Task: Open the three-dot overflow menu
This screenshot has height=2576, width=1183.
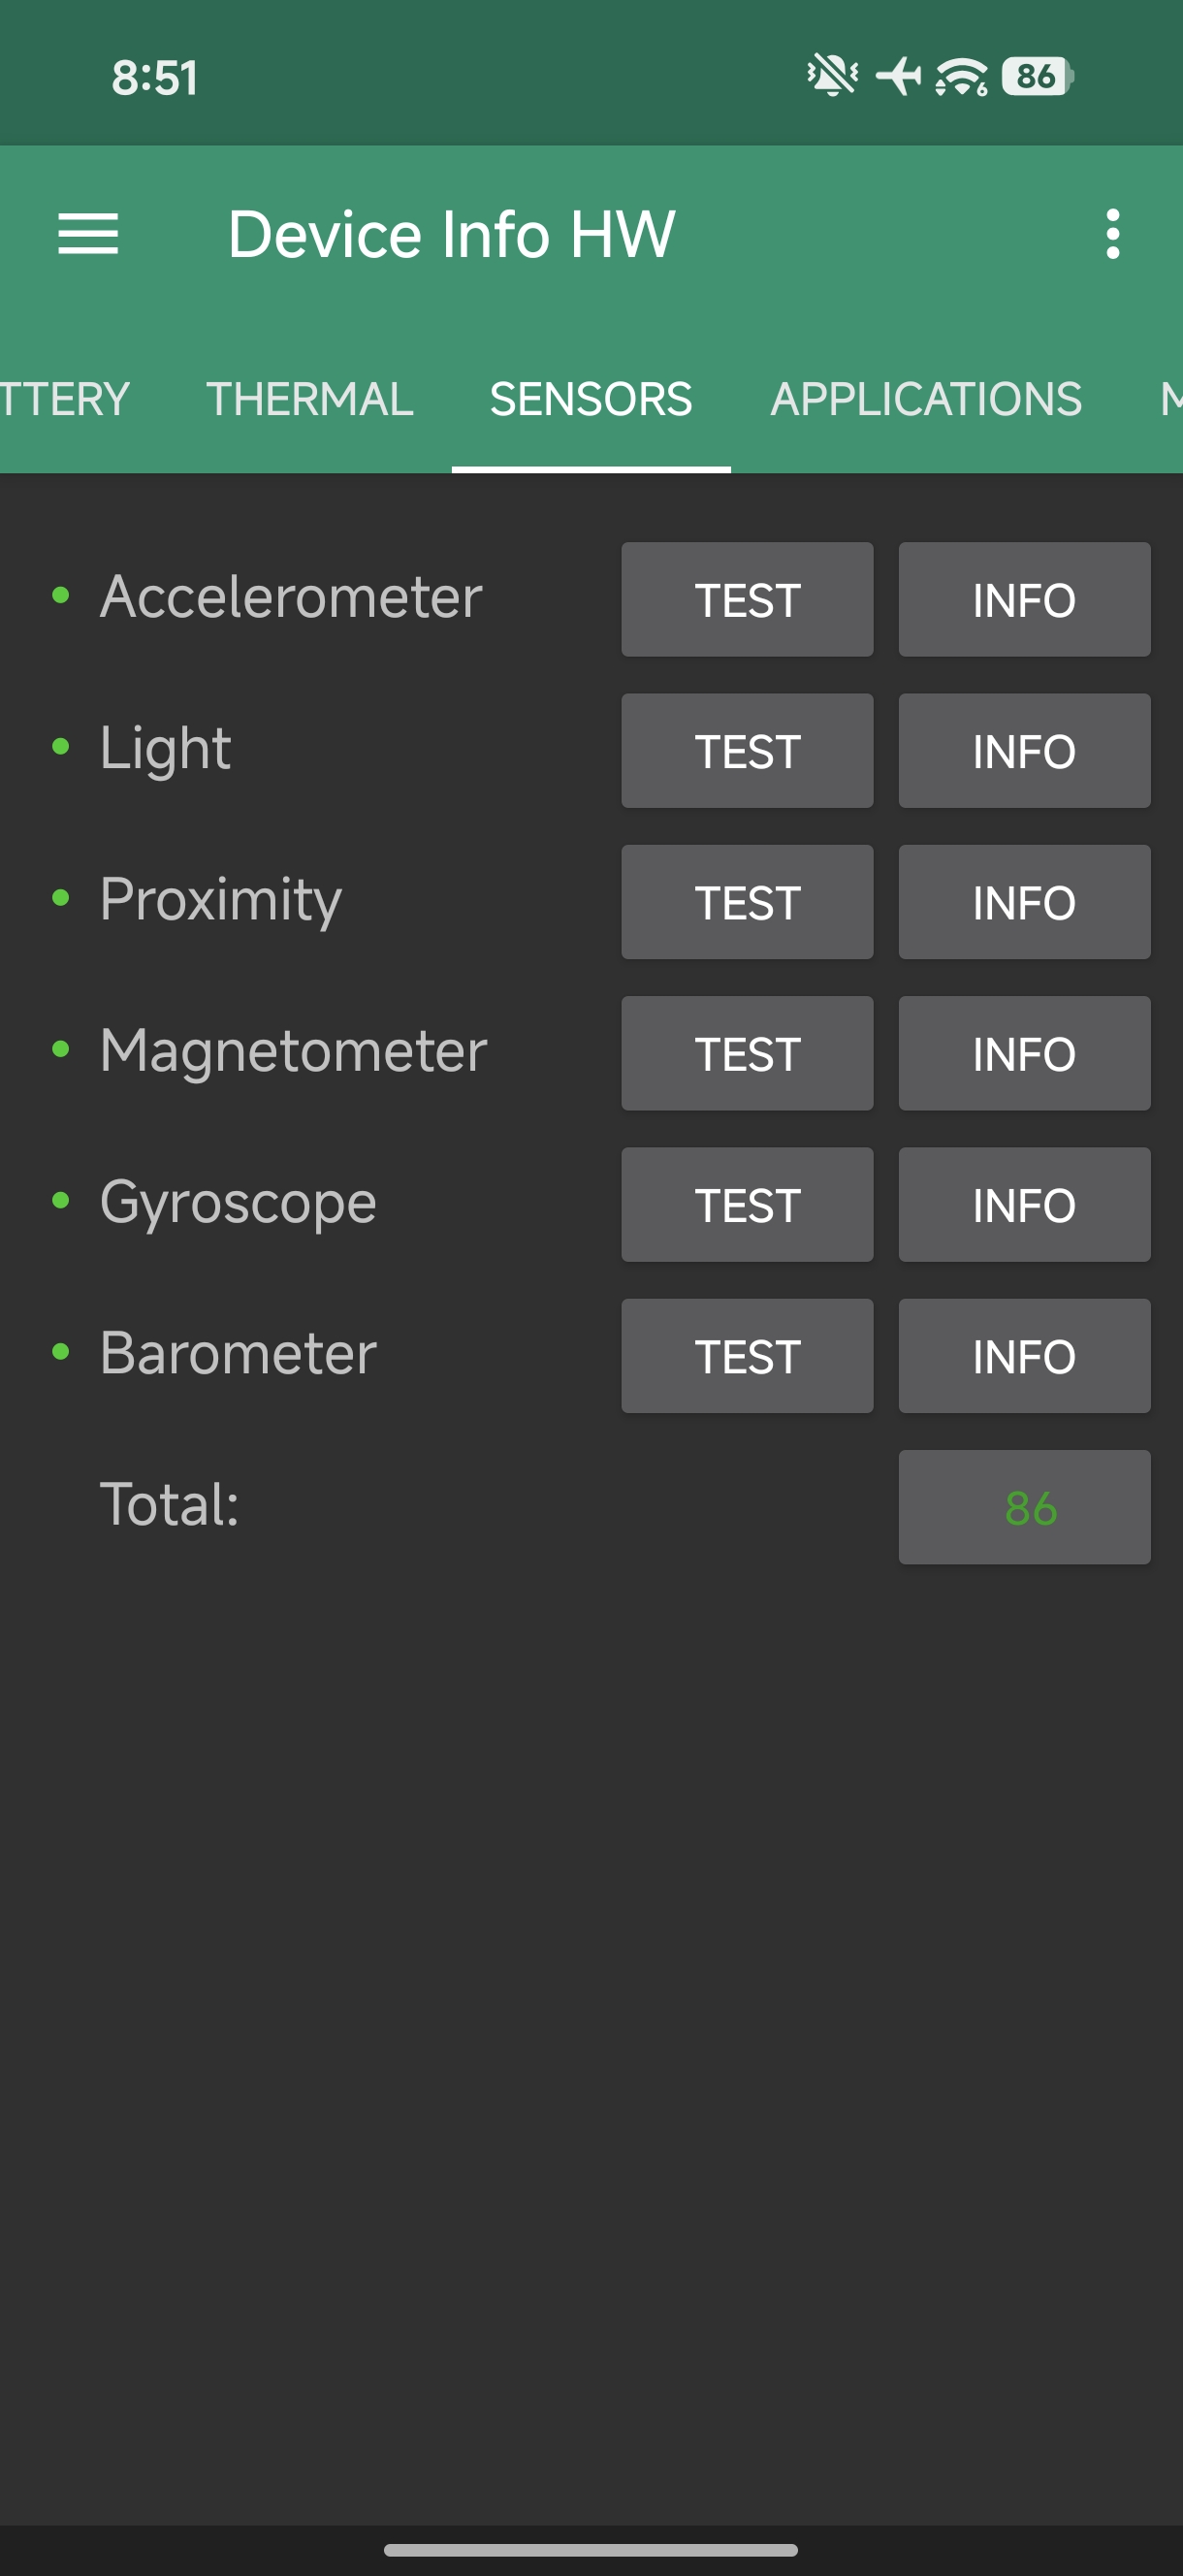Action: [1112, 234]
